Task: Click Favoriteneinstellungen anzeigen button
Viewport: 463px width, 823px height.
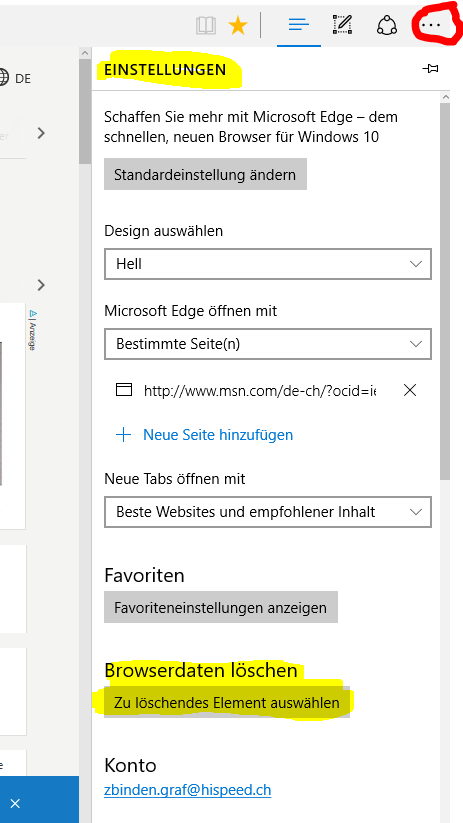Action: (x=220, y=607)
